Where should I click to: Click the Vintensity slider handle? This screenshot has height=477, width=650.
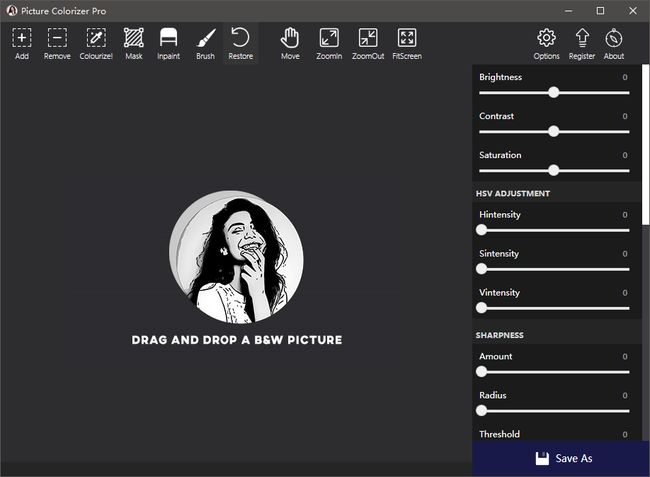481,308
